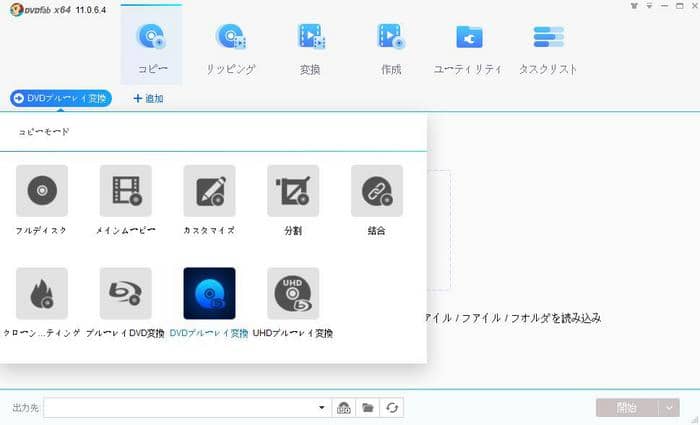
Task: Minimize the DVDFab window
Action: pos(664,6)
